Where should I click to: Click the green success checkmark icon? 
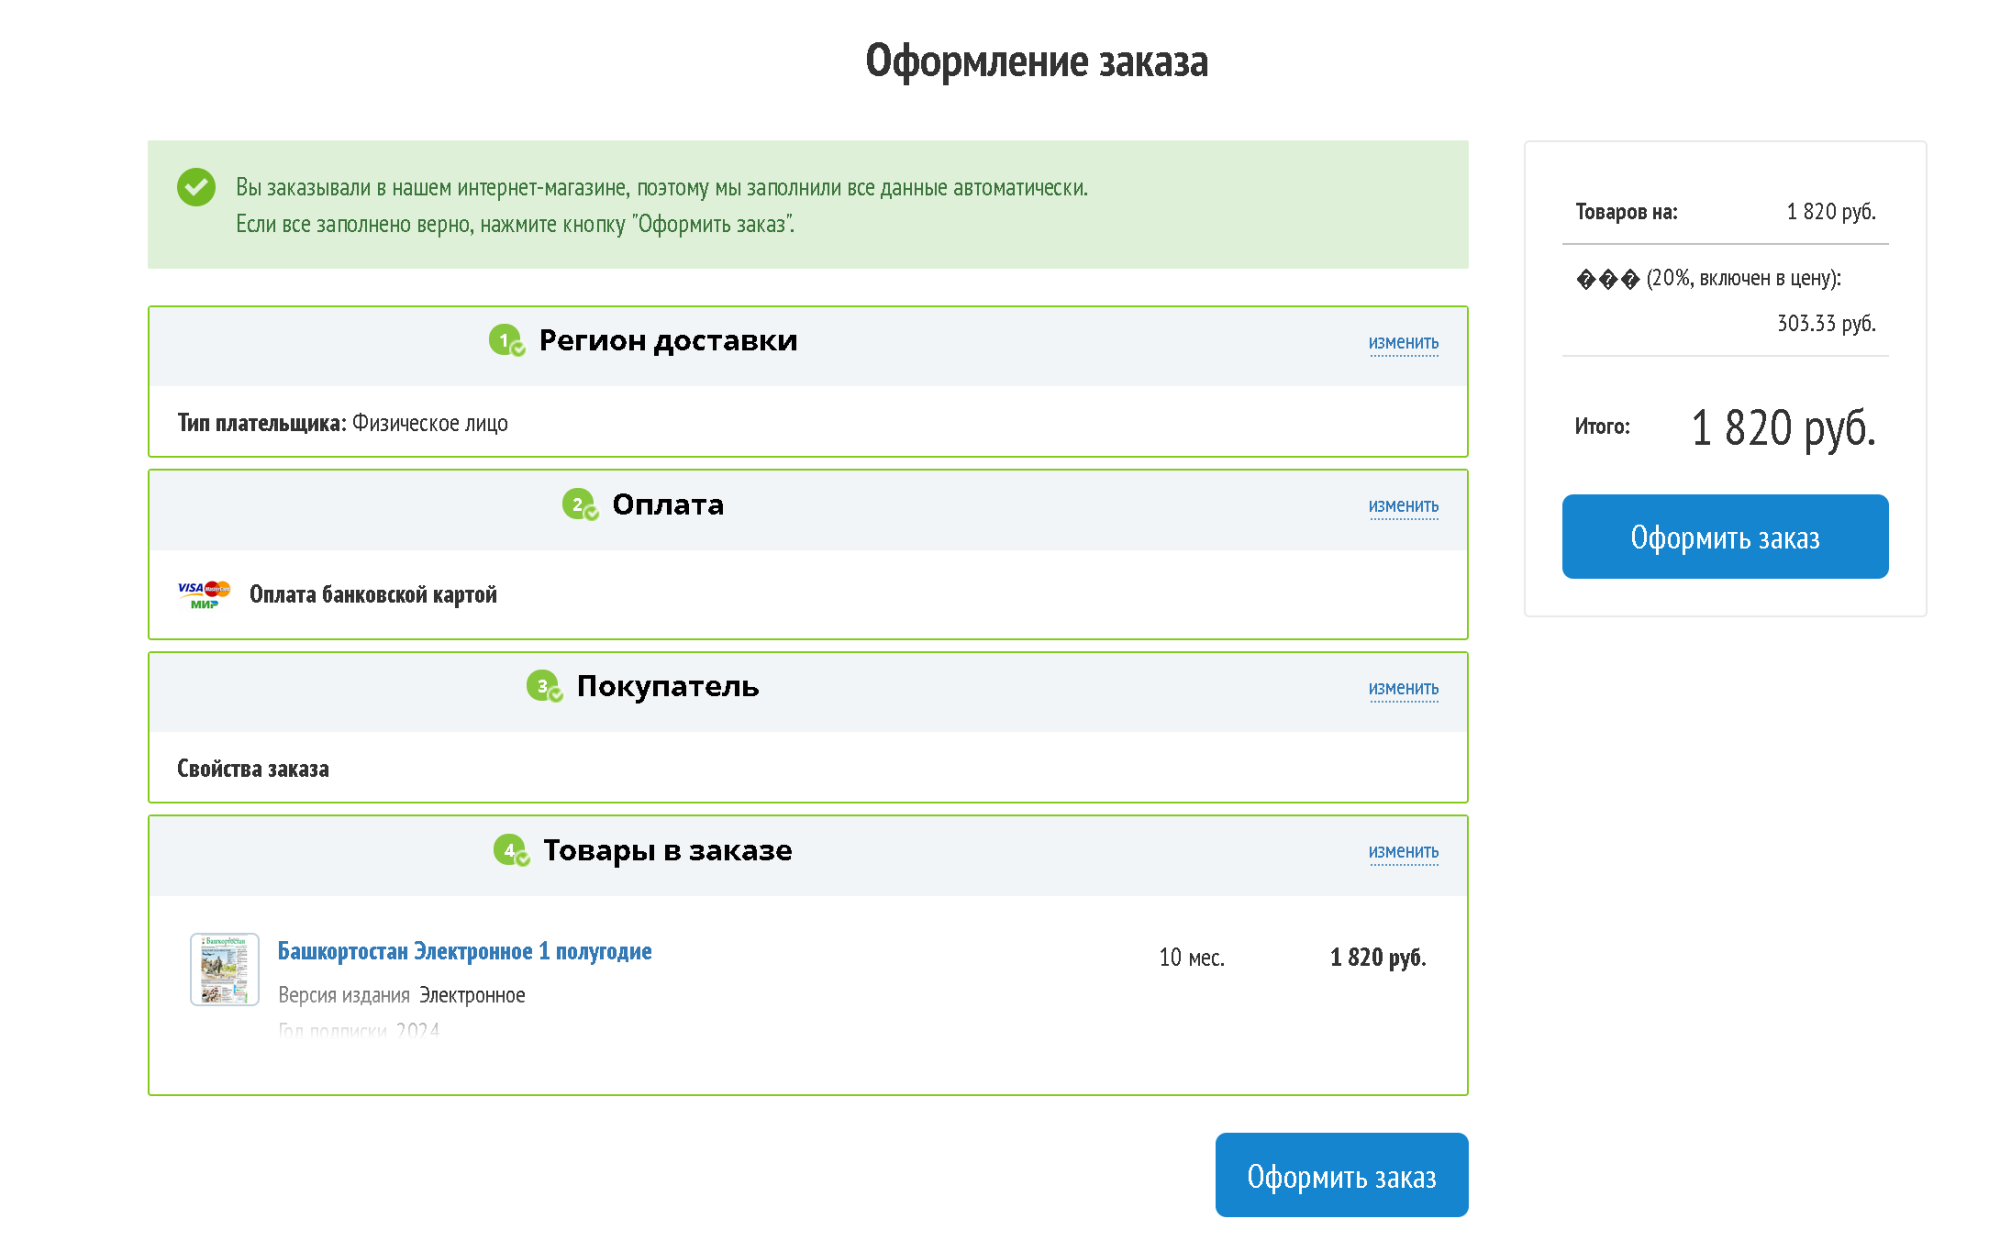coord(196,187)
